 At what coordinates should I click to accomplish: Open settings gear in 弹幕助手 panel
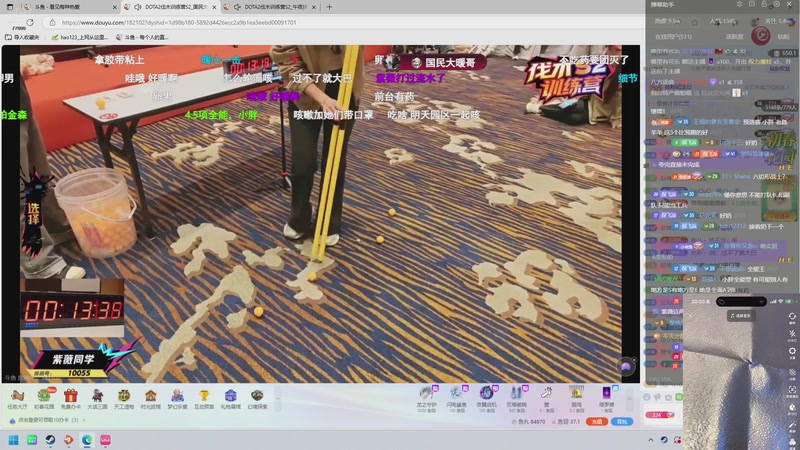tap(777, 4)
